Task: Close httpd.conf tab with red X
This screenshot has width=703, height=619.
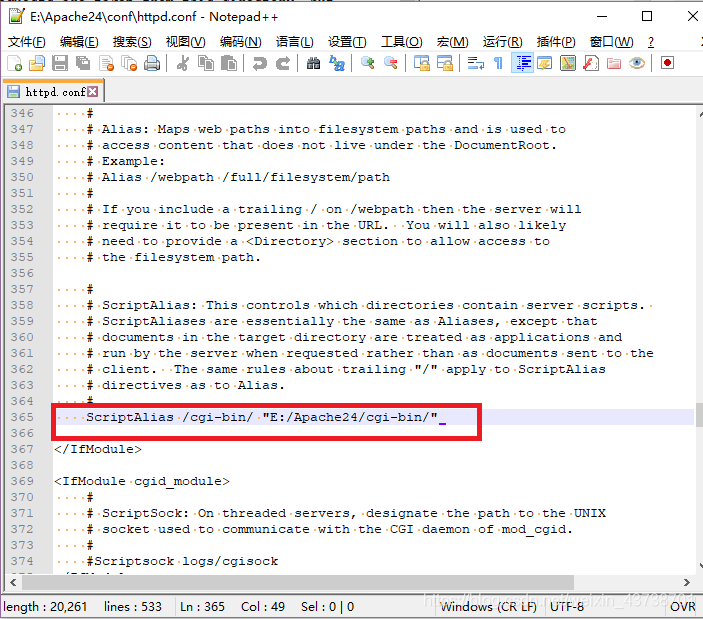Action: coord(92,91)
